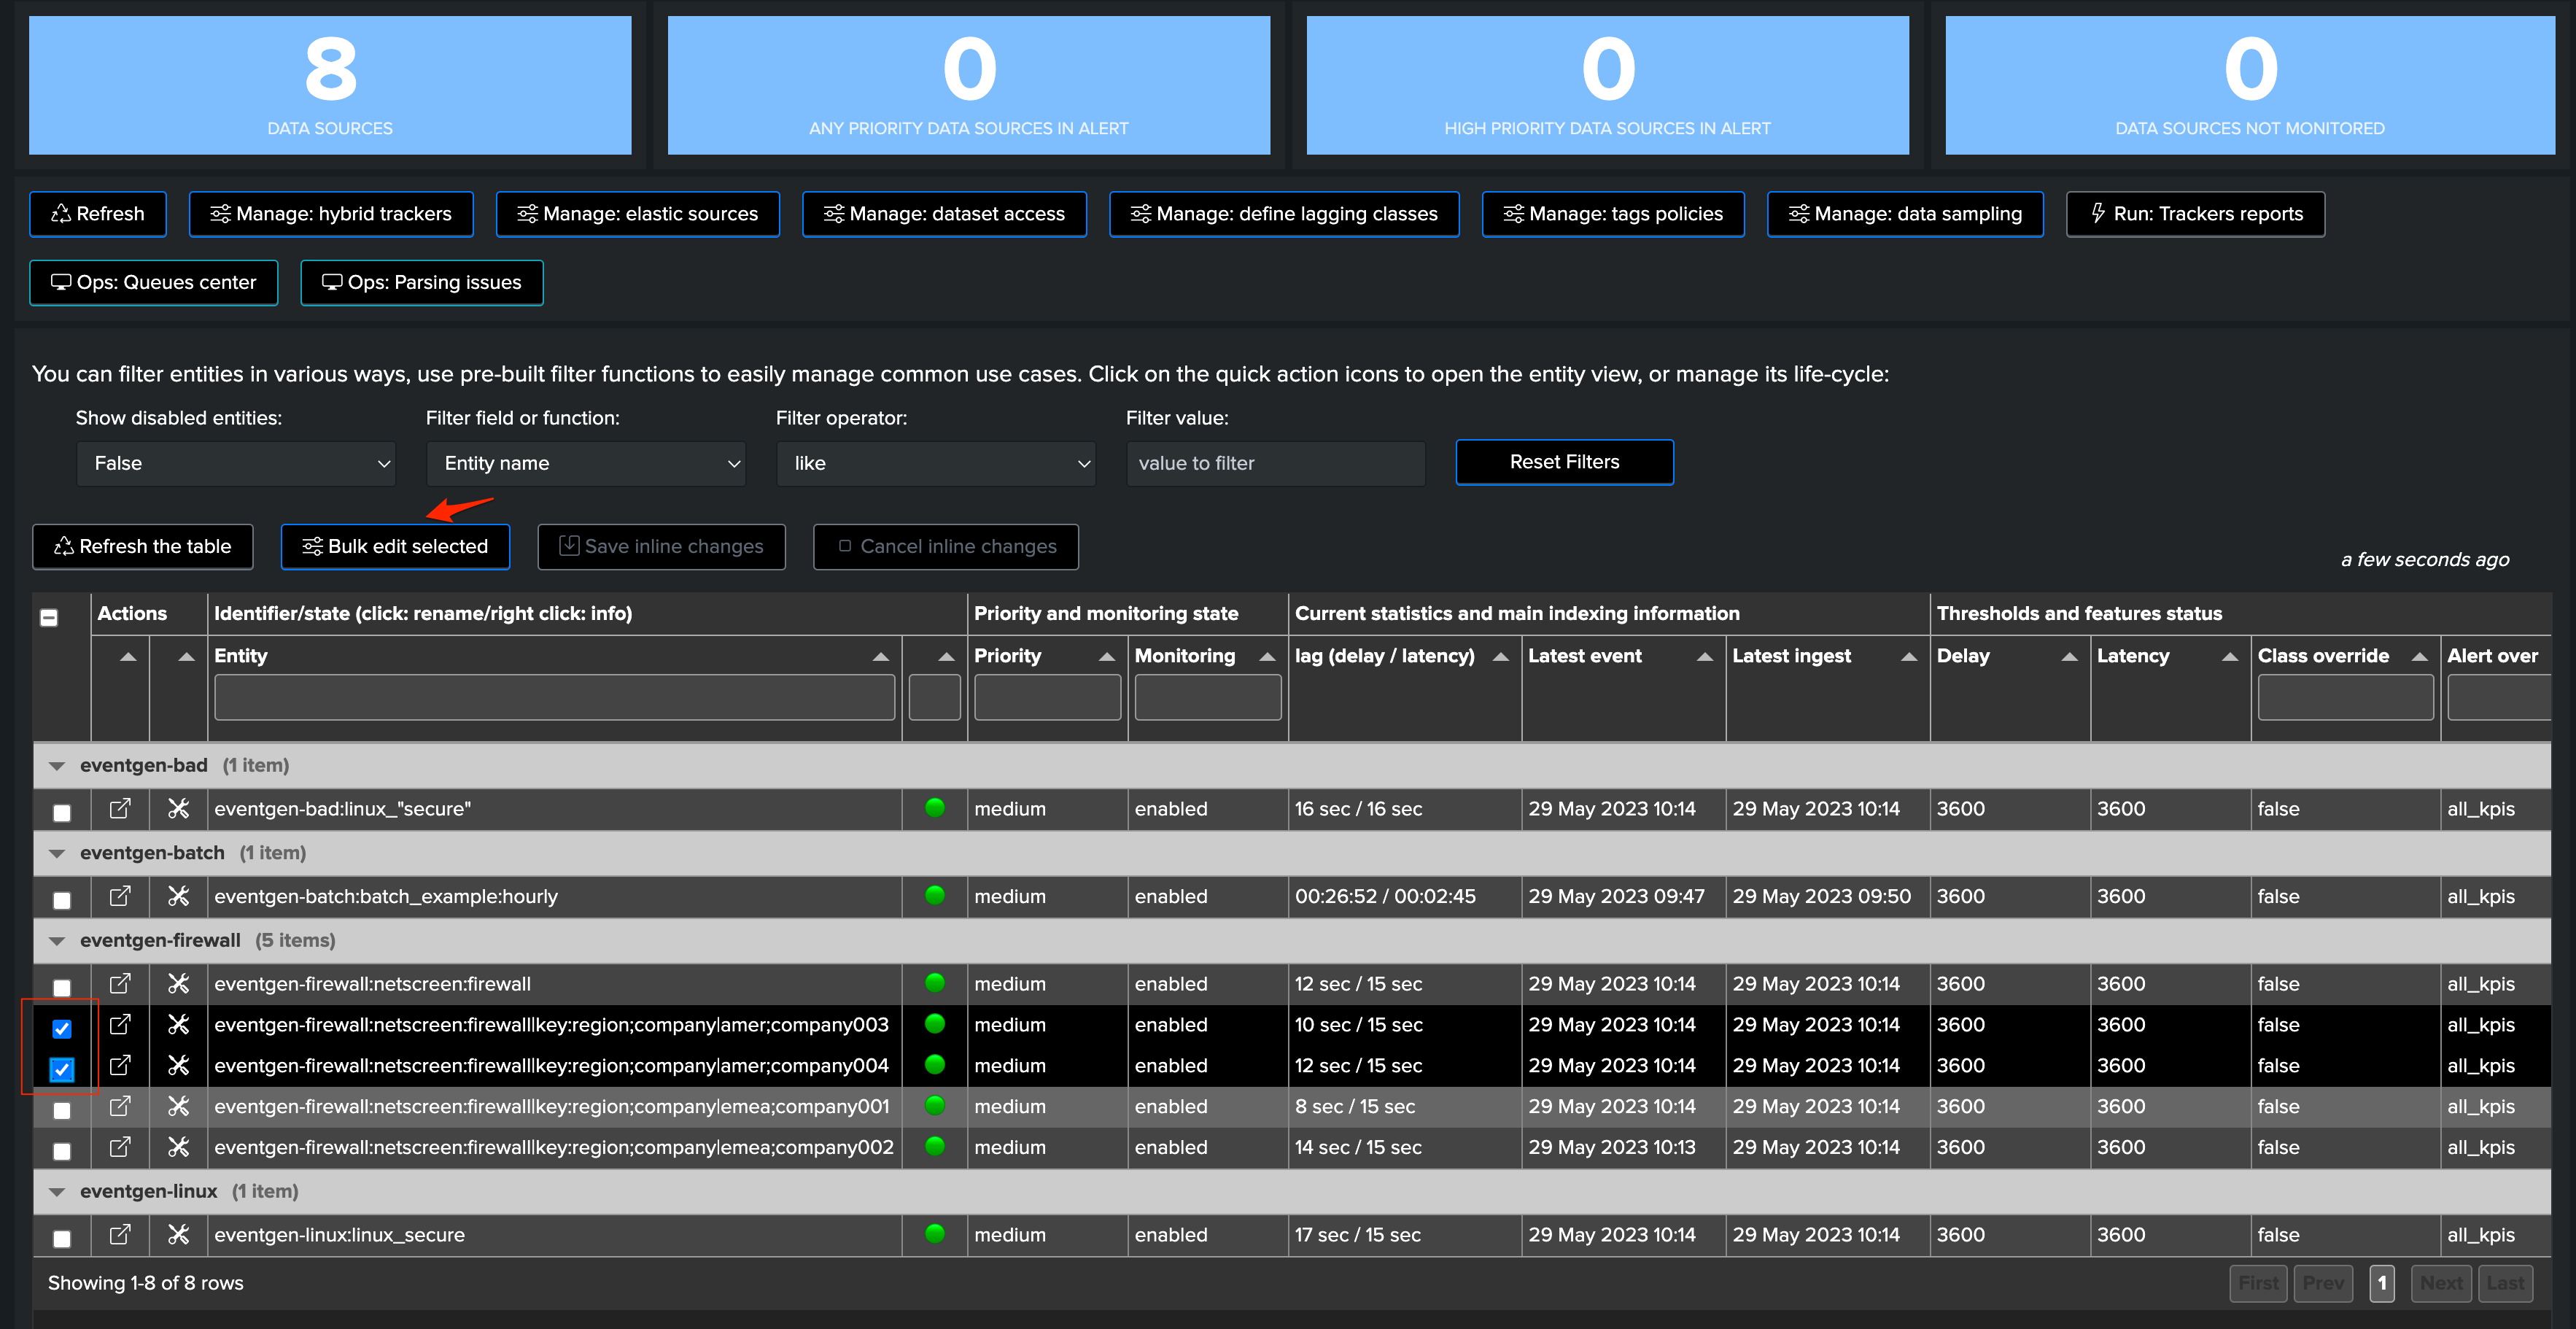2576x1329 pixels.
Task: Open entity view for eventgen-linux:linux_secure
Action: point(120,1235)
